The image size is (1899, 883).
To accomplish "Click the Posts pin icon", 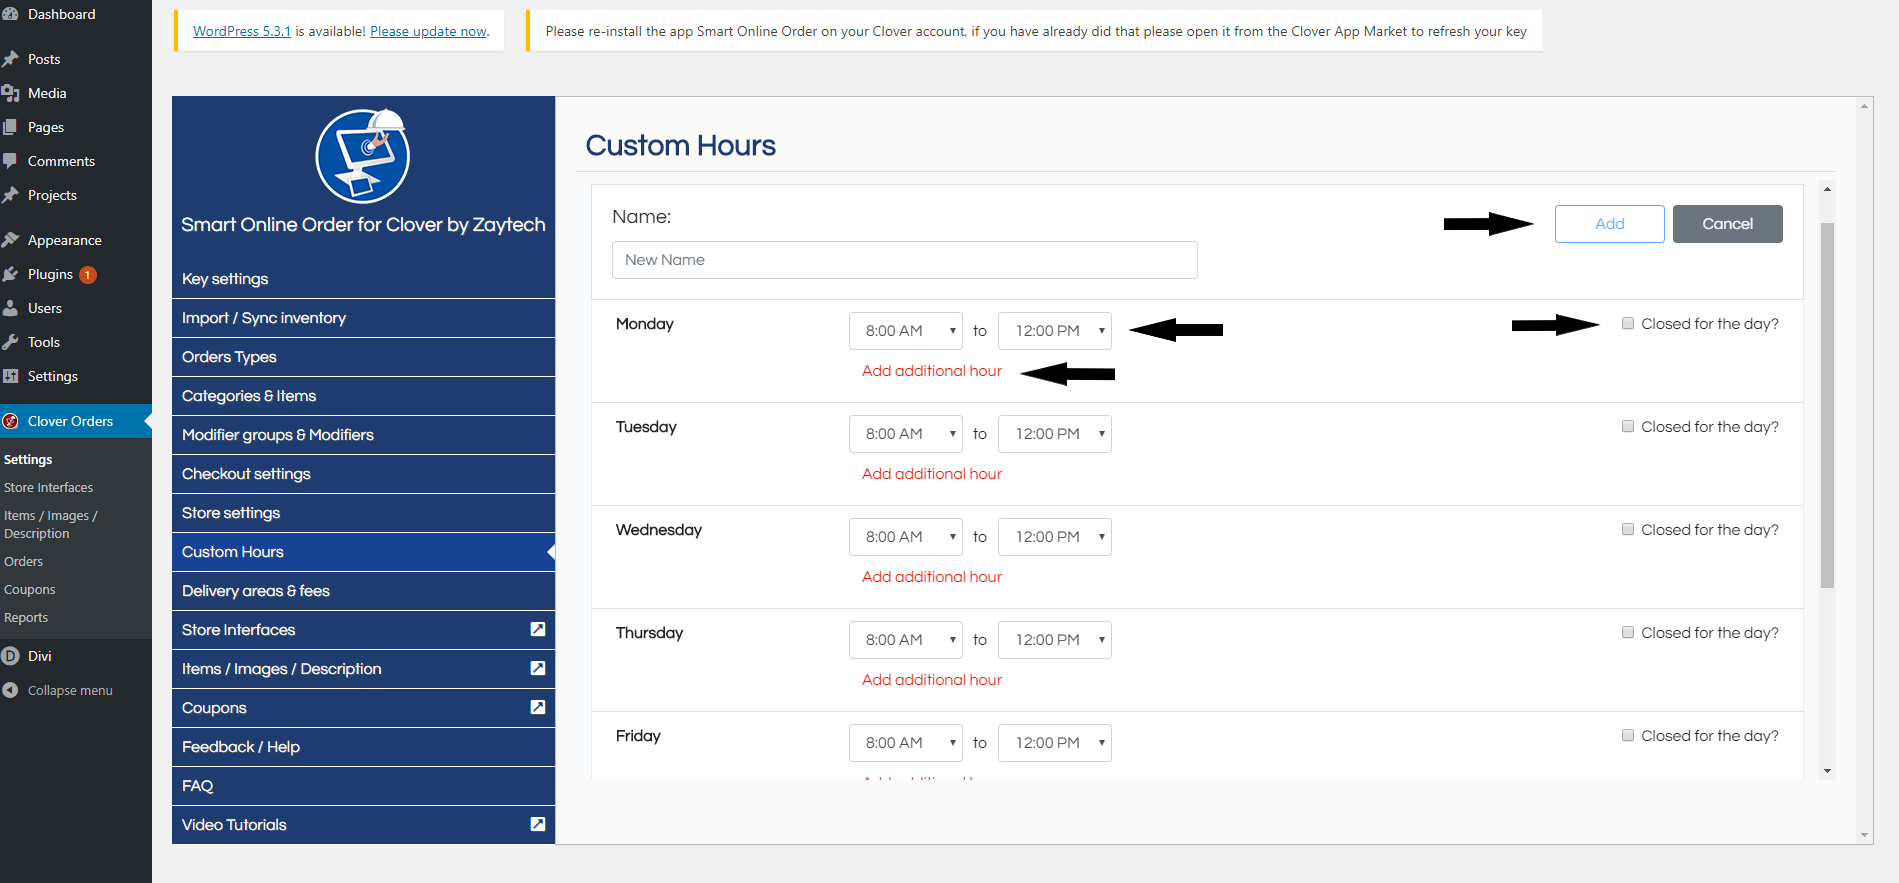I will pyautogui.click(x=11, y=59).
